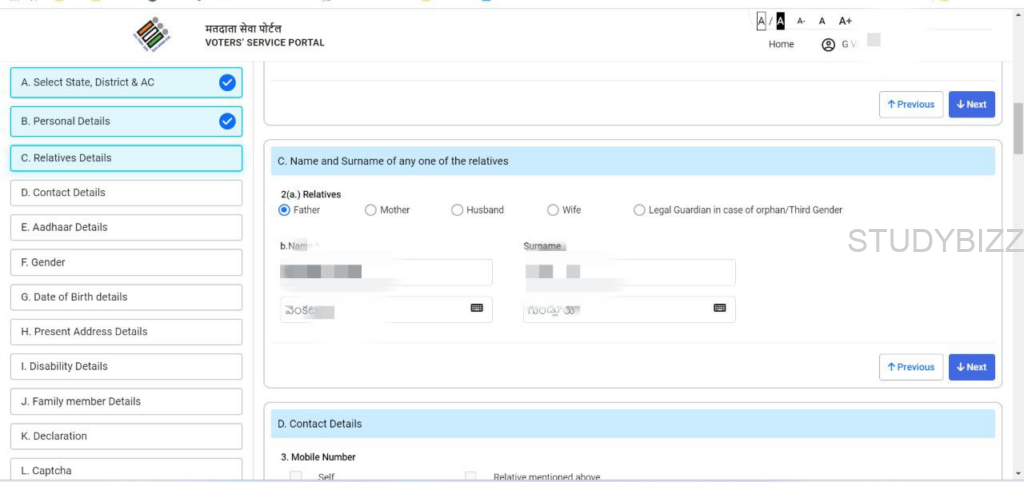The image size is (1024, 482).
Task: Tick the Self mobile number checkbox
Action: (x=296, y=477)
